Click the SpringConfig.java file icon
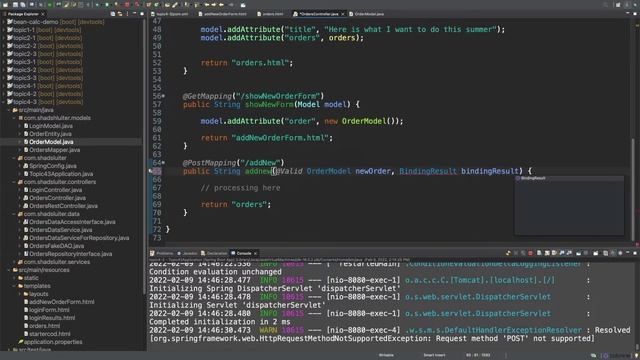 (x=26, y=166)
